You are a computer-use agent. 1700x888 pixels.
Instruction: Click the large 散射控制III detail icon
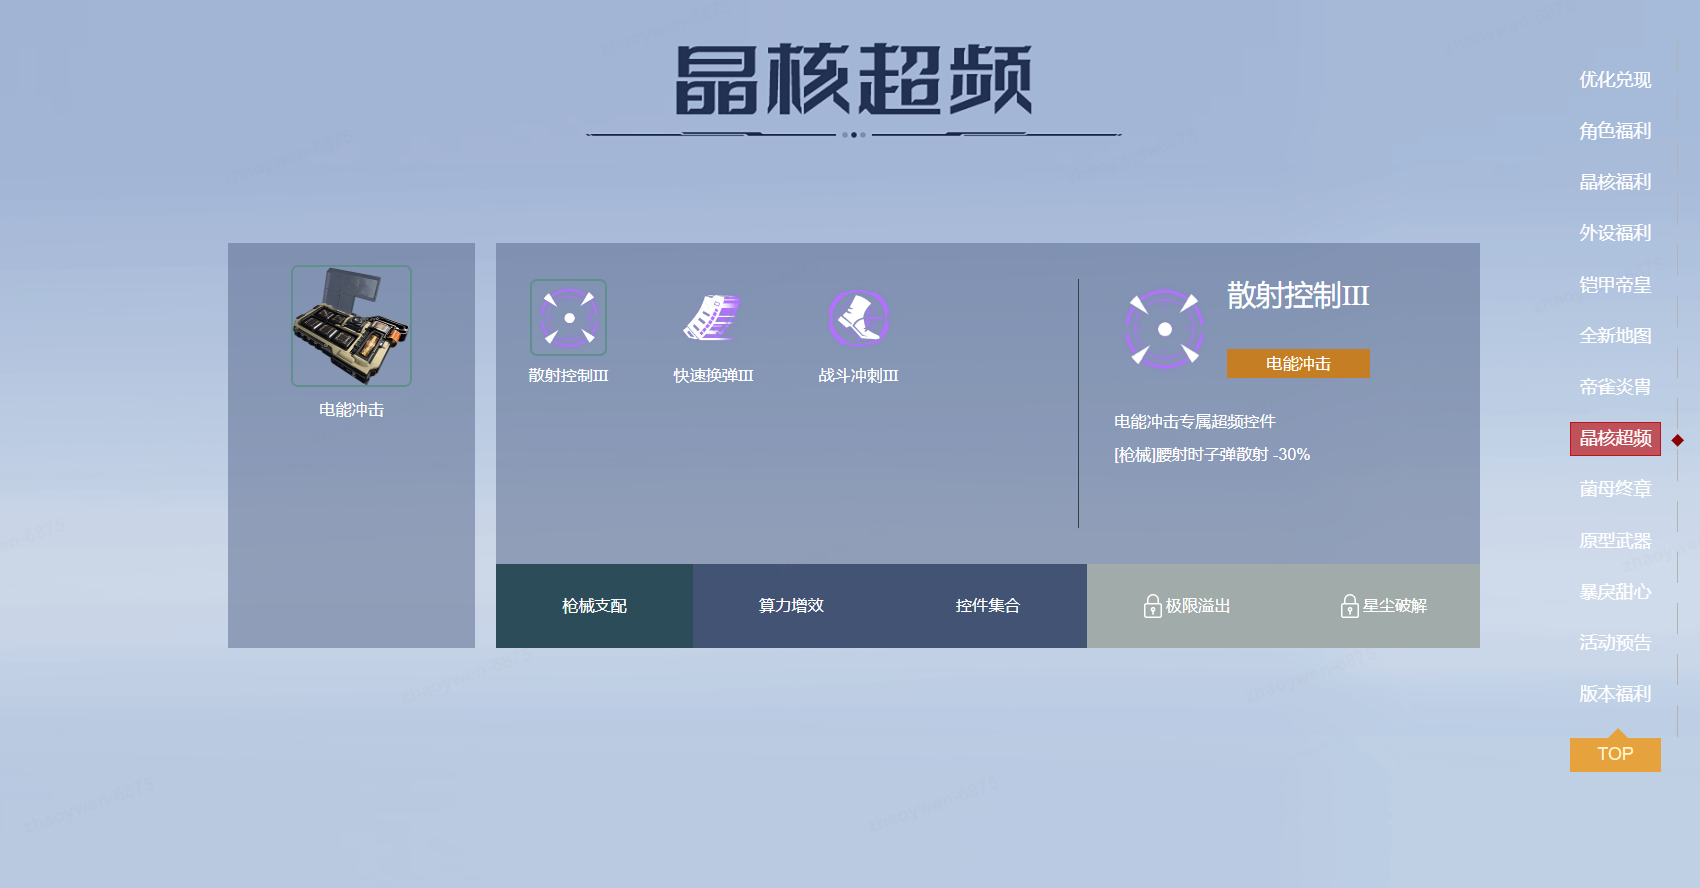(x=1164, y=329)
